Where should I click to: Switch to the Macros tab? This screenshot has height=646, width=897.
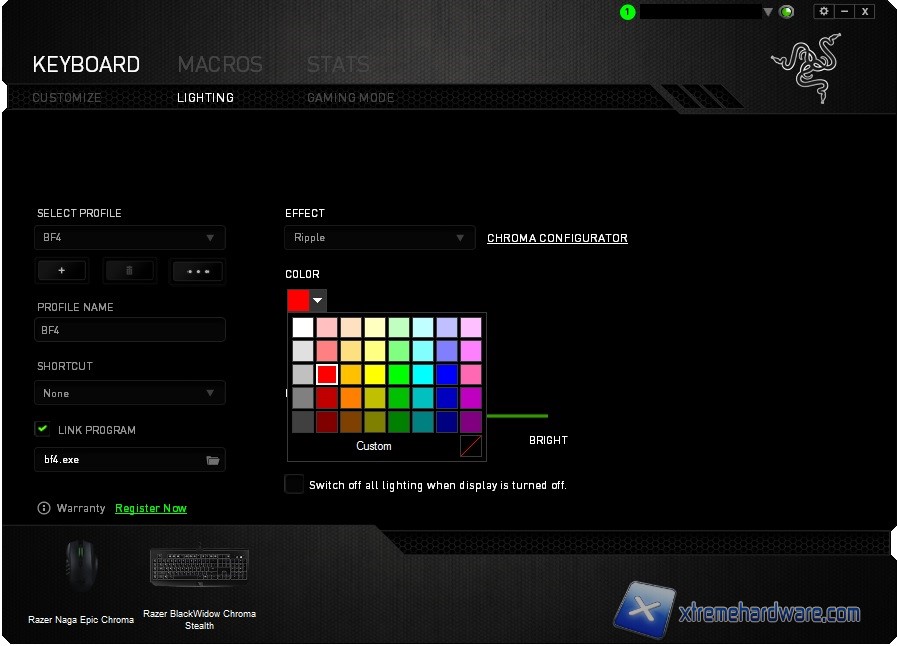coord(219,65)
